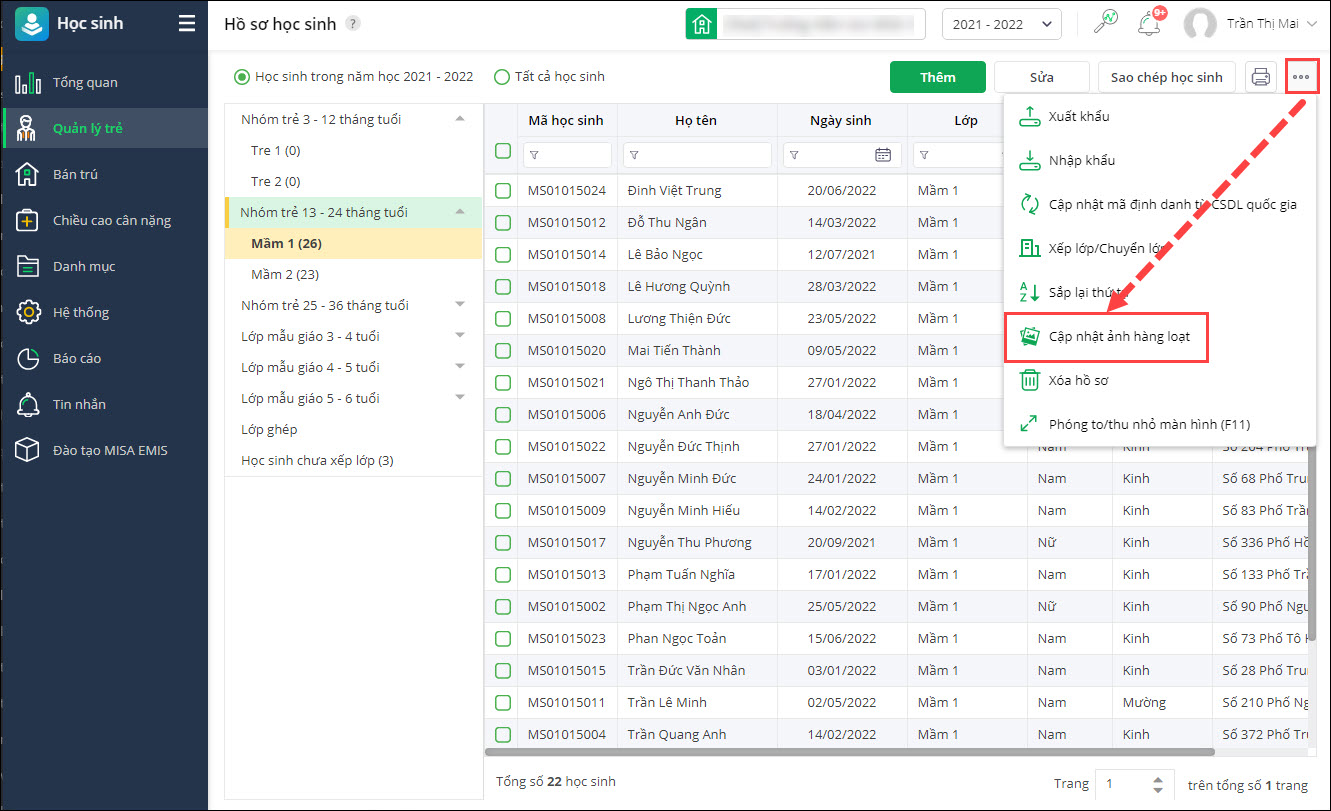Click the hamburger menu icon

[187, 24]
